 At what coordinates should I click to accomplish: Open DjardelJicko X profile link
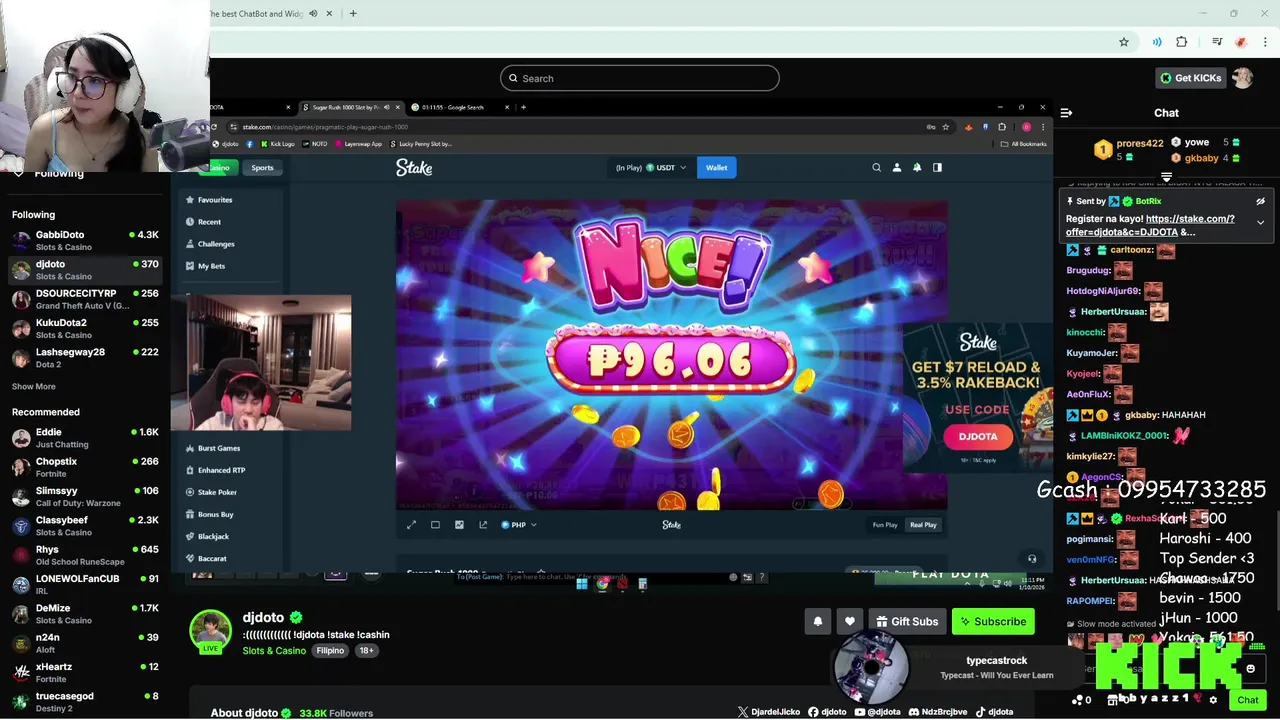point(768,712)
